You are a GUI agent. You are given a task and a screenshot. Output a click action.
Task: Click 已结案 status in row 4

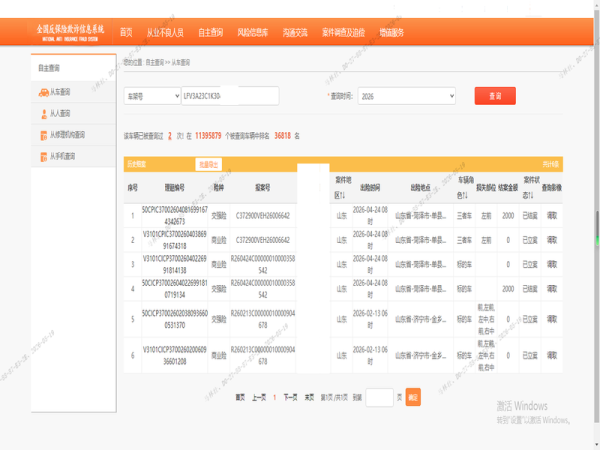click(530, 289)
